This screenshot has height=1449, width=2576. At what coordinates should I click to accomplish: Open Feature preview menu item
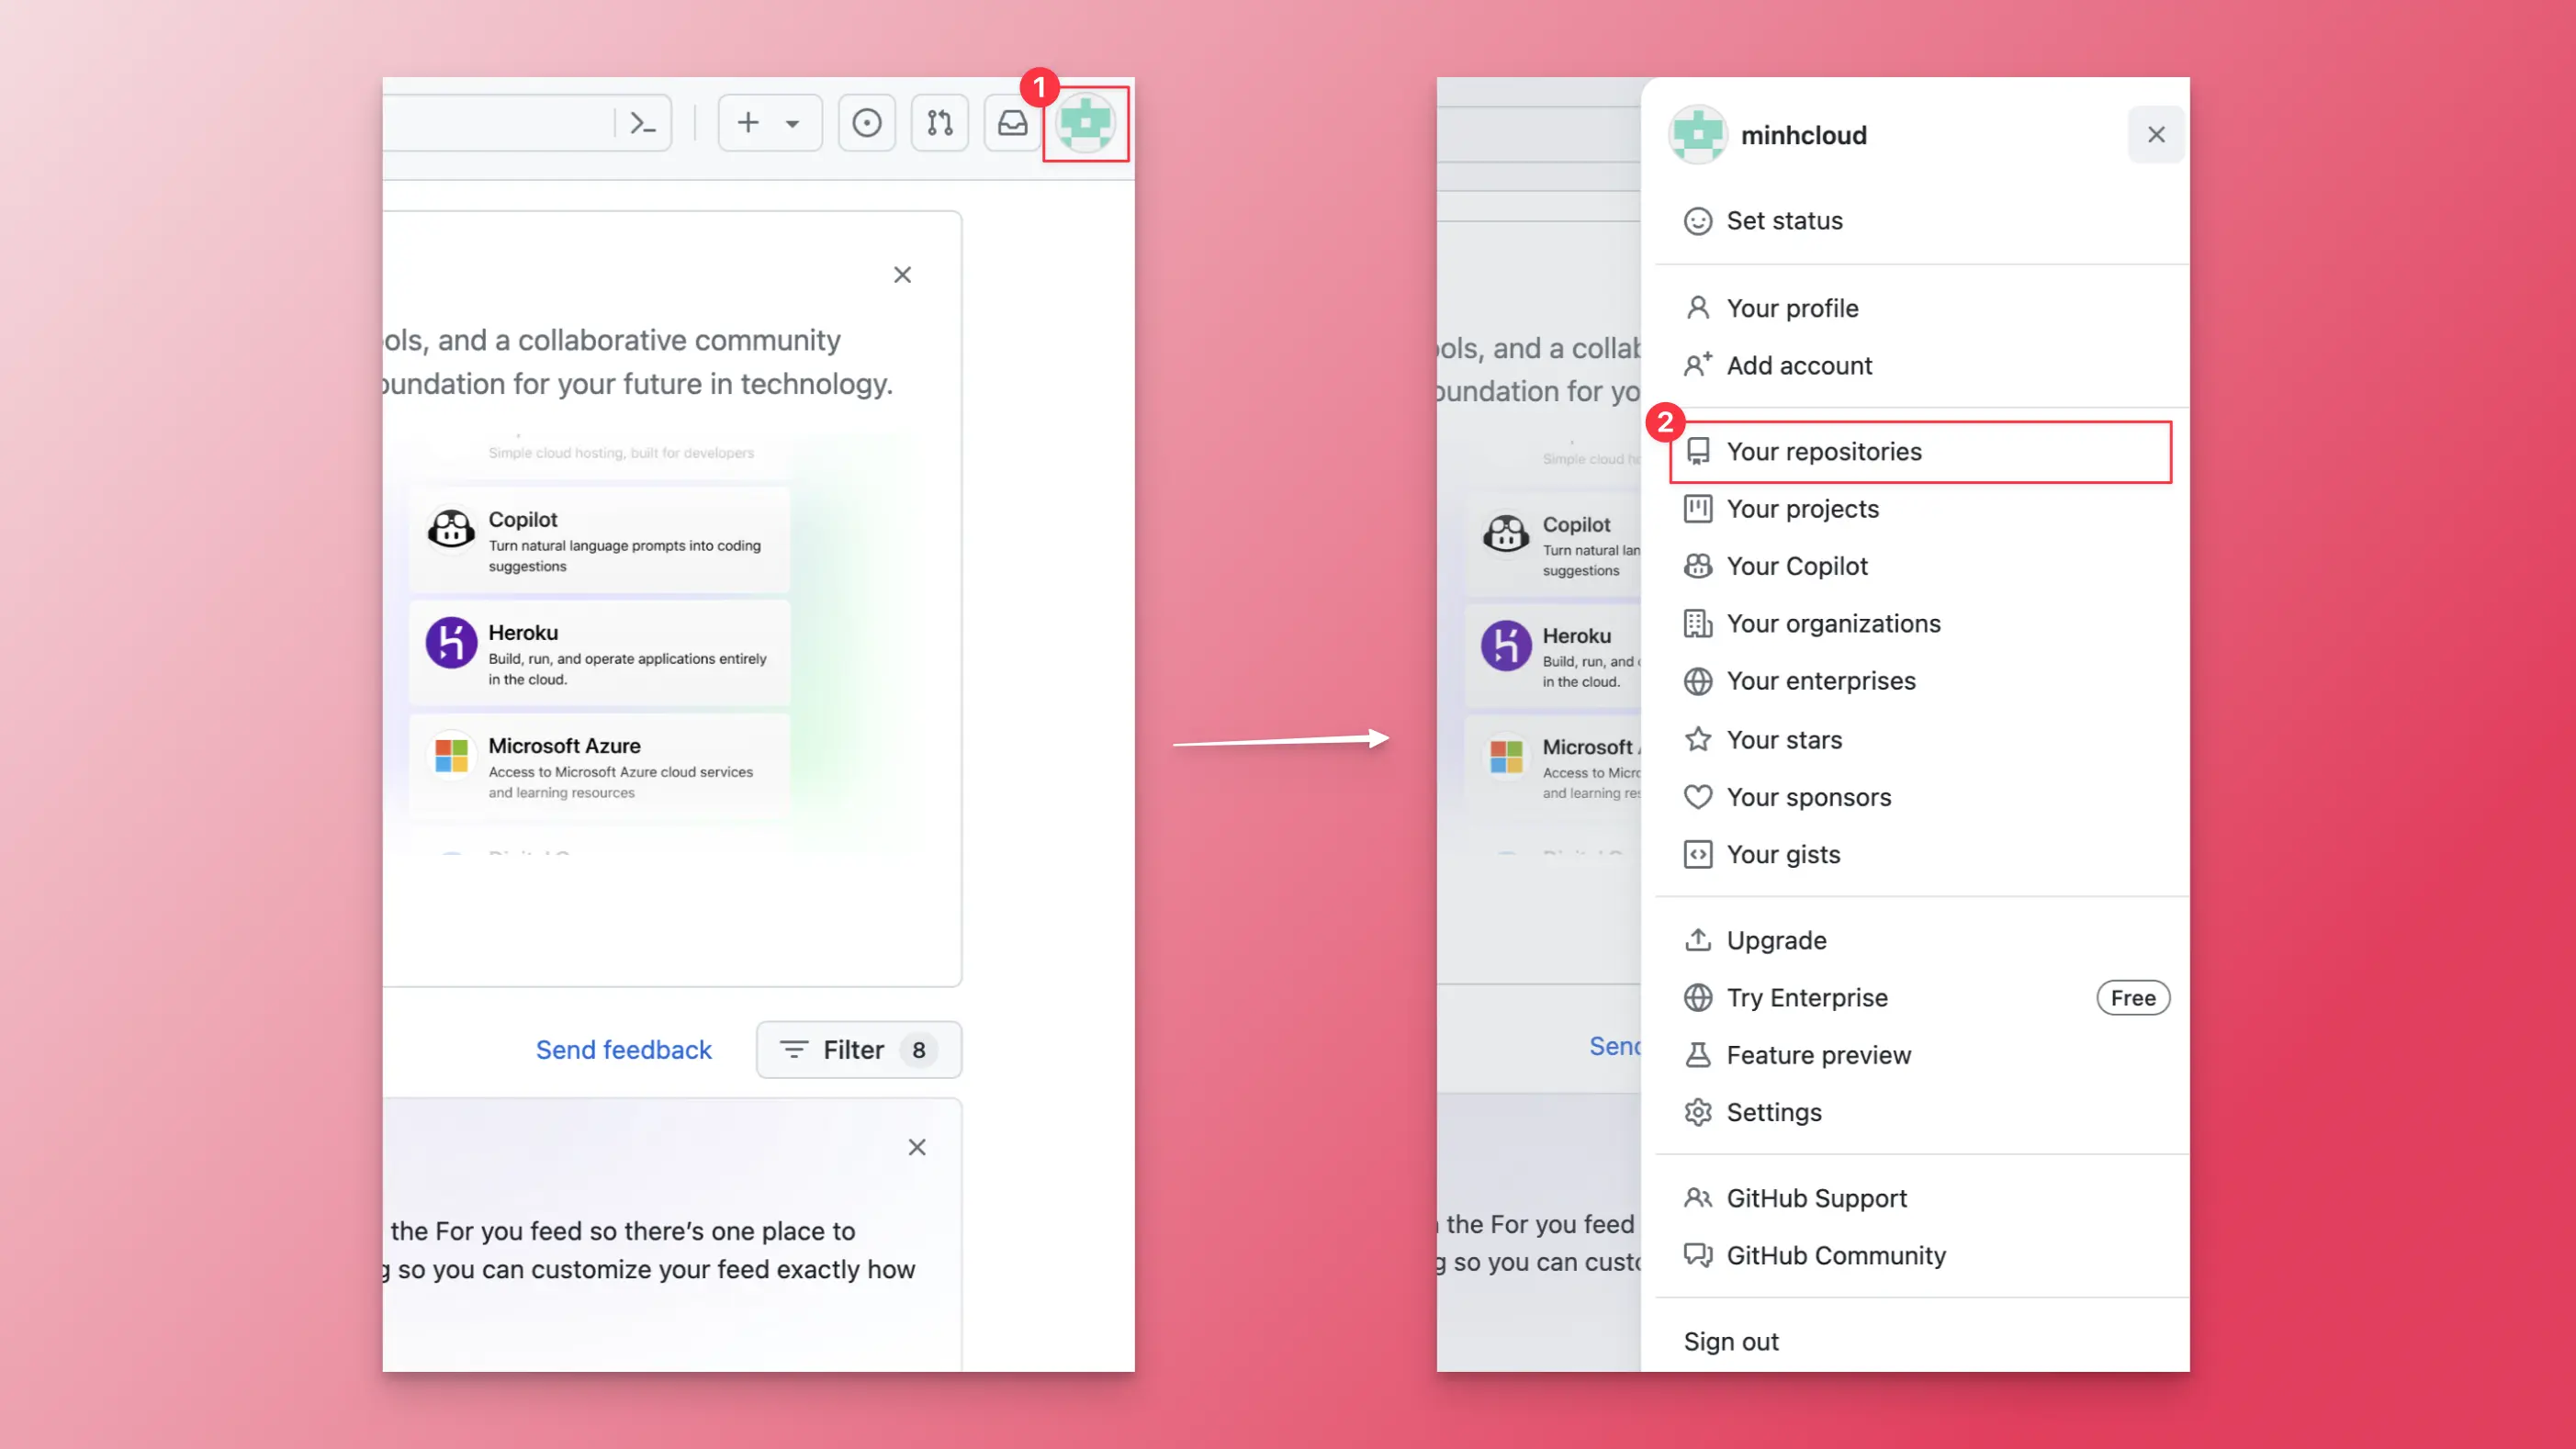click(x=1920, y=1056)
